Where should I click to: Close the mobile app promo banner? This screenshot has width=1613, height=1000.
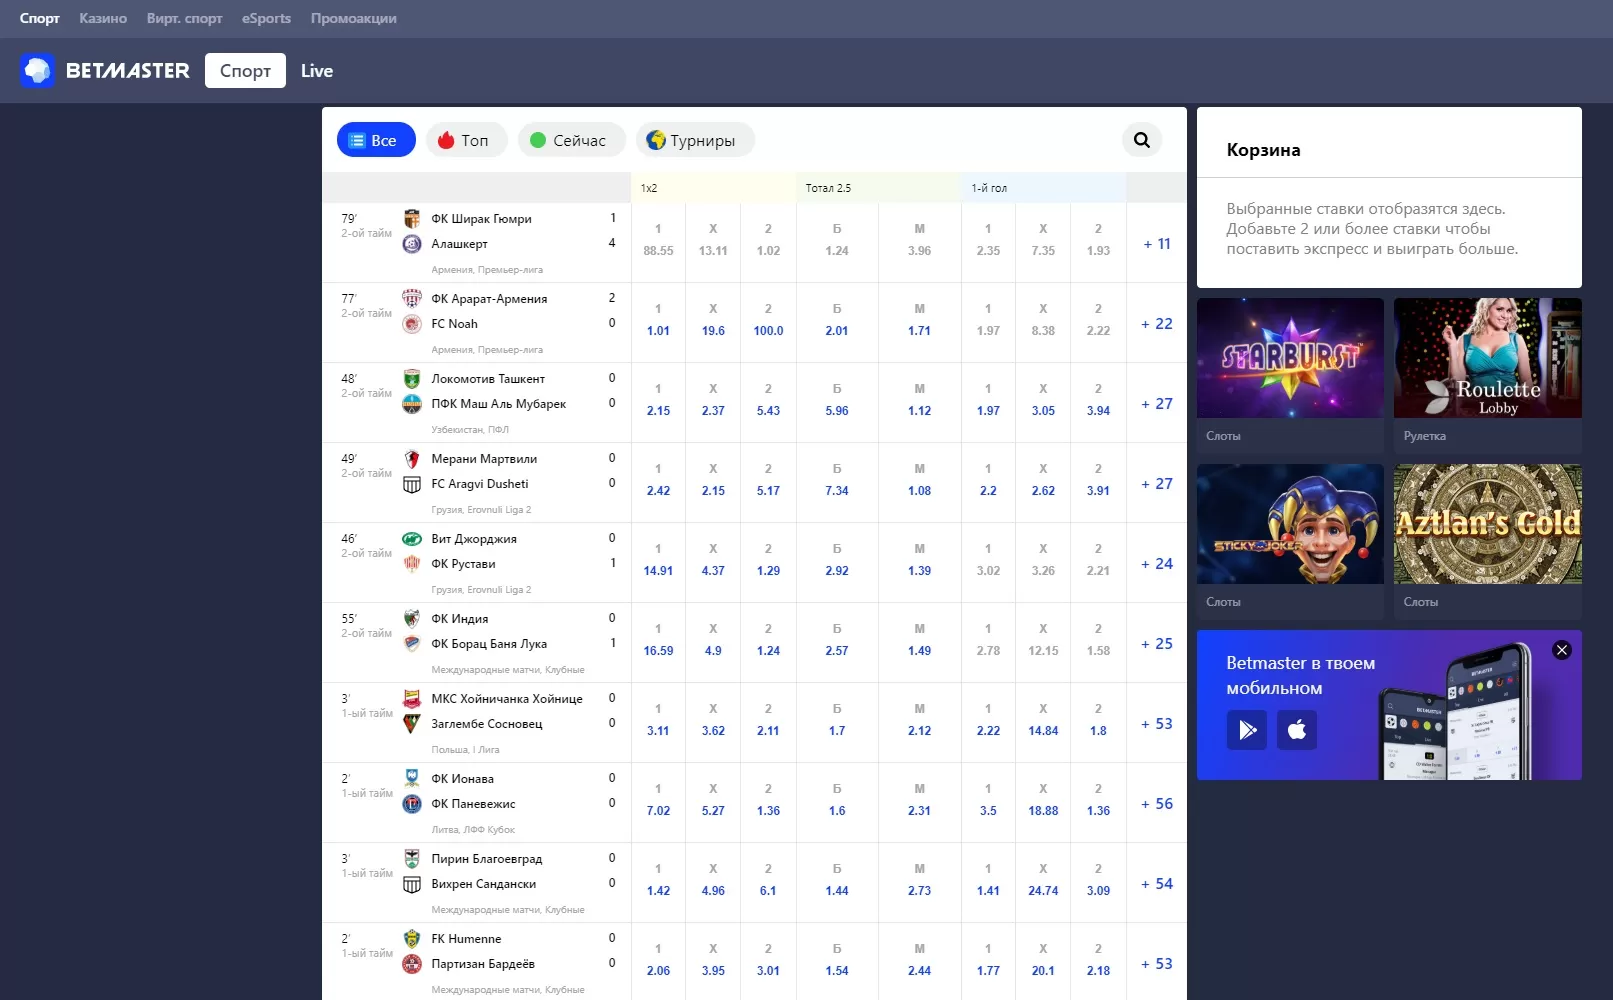tap(1561, 650)
